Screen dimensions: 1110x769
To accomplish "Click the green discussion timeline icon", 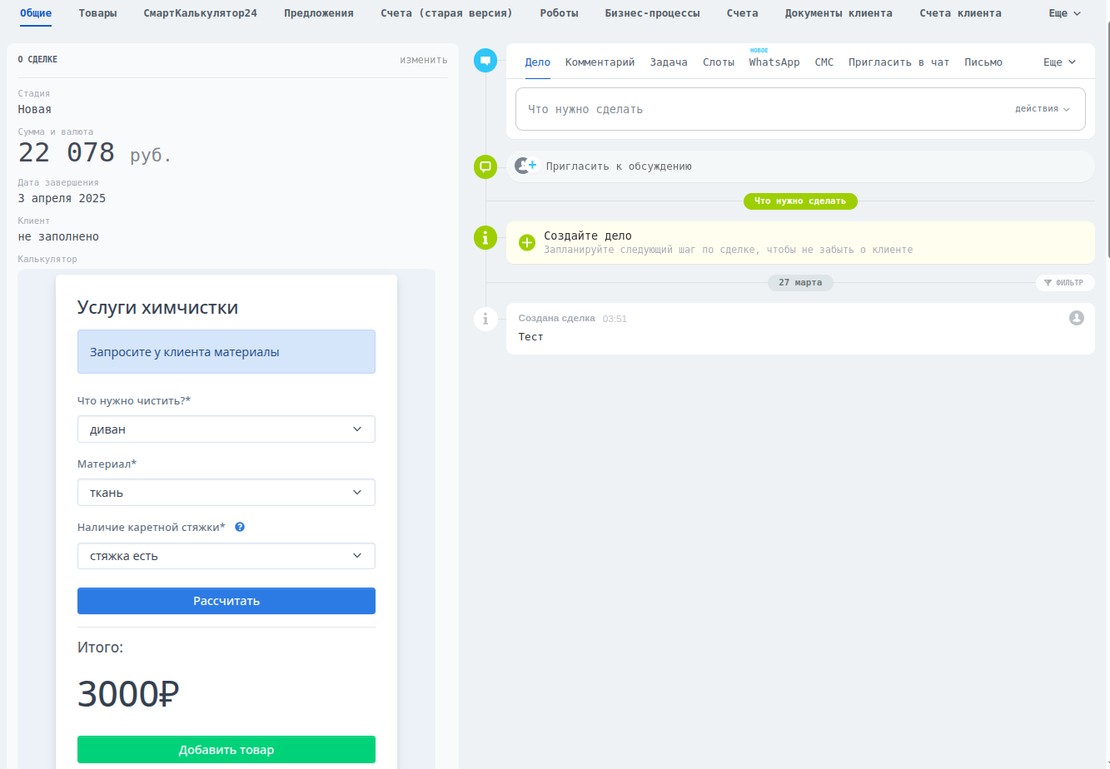I will [485, 167].
